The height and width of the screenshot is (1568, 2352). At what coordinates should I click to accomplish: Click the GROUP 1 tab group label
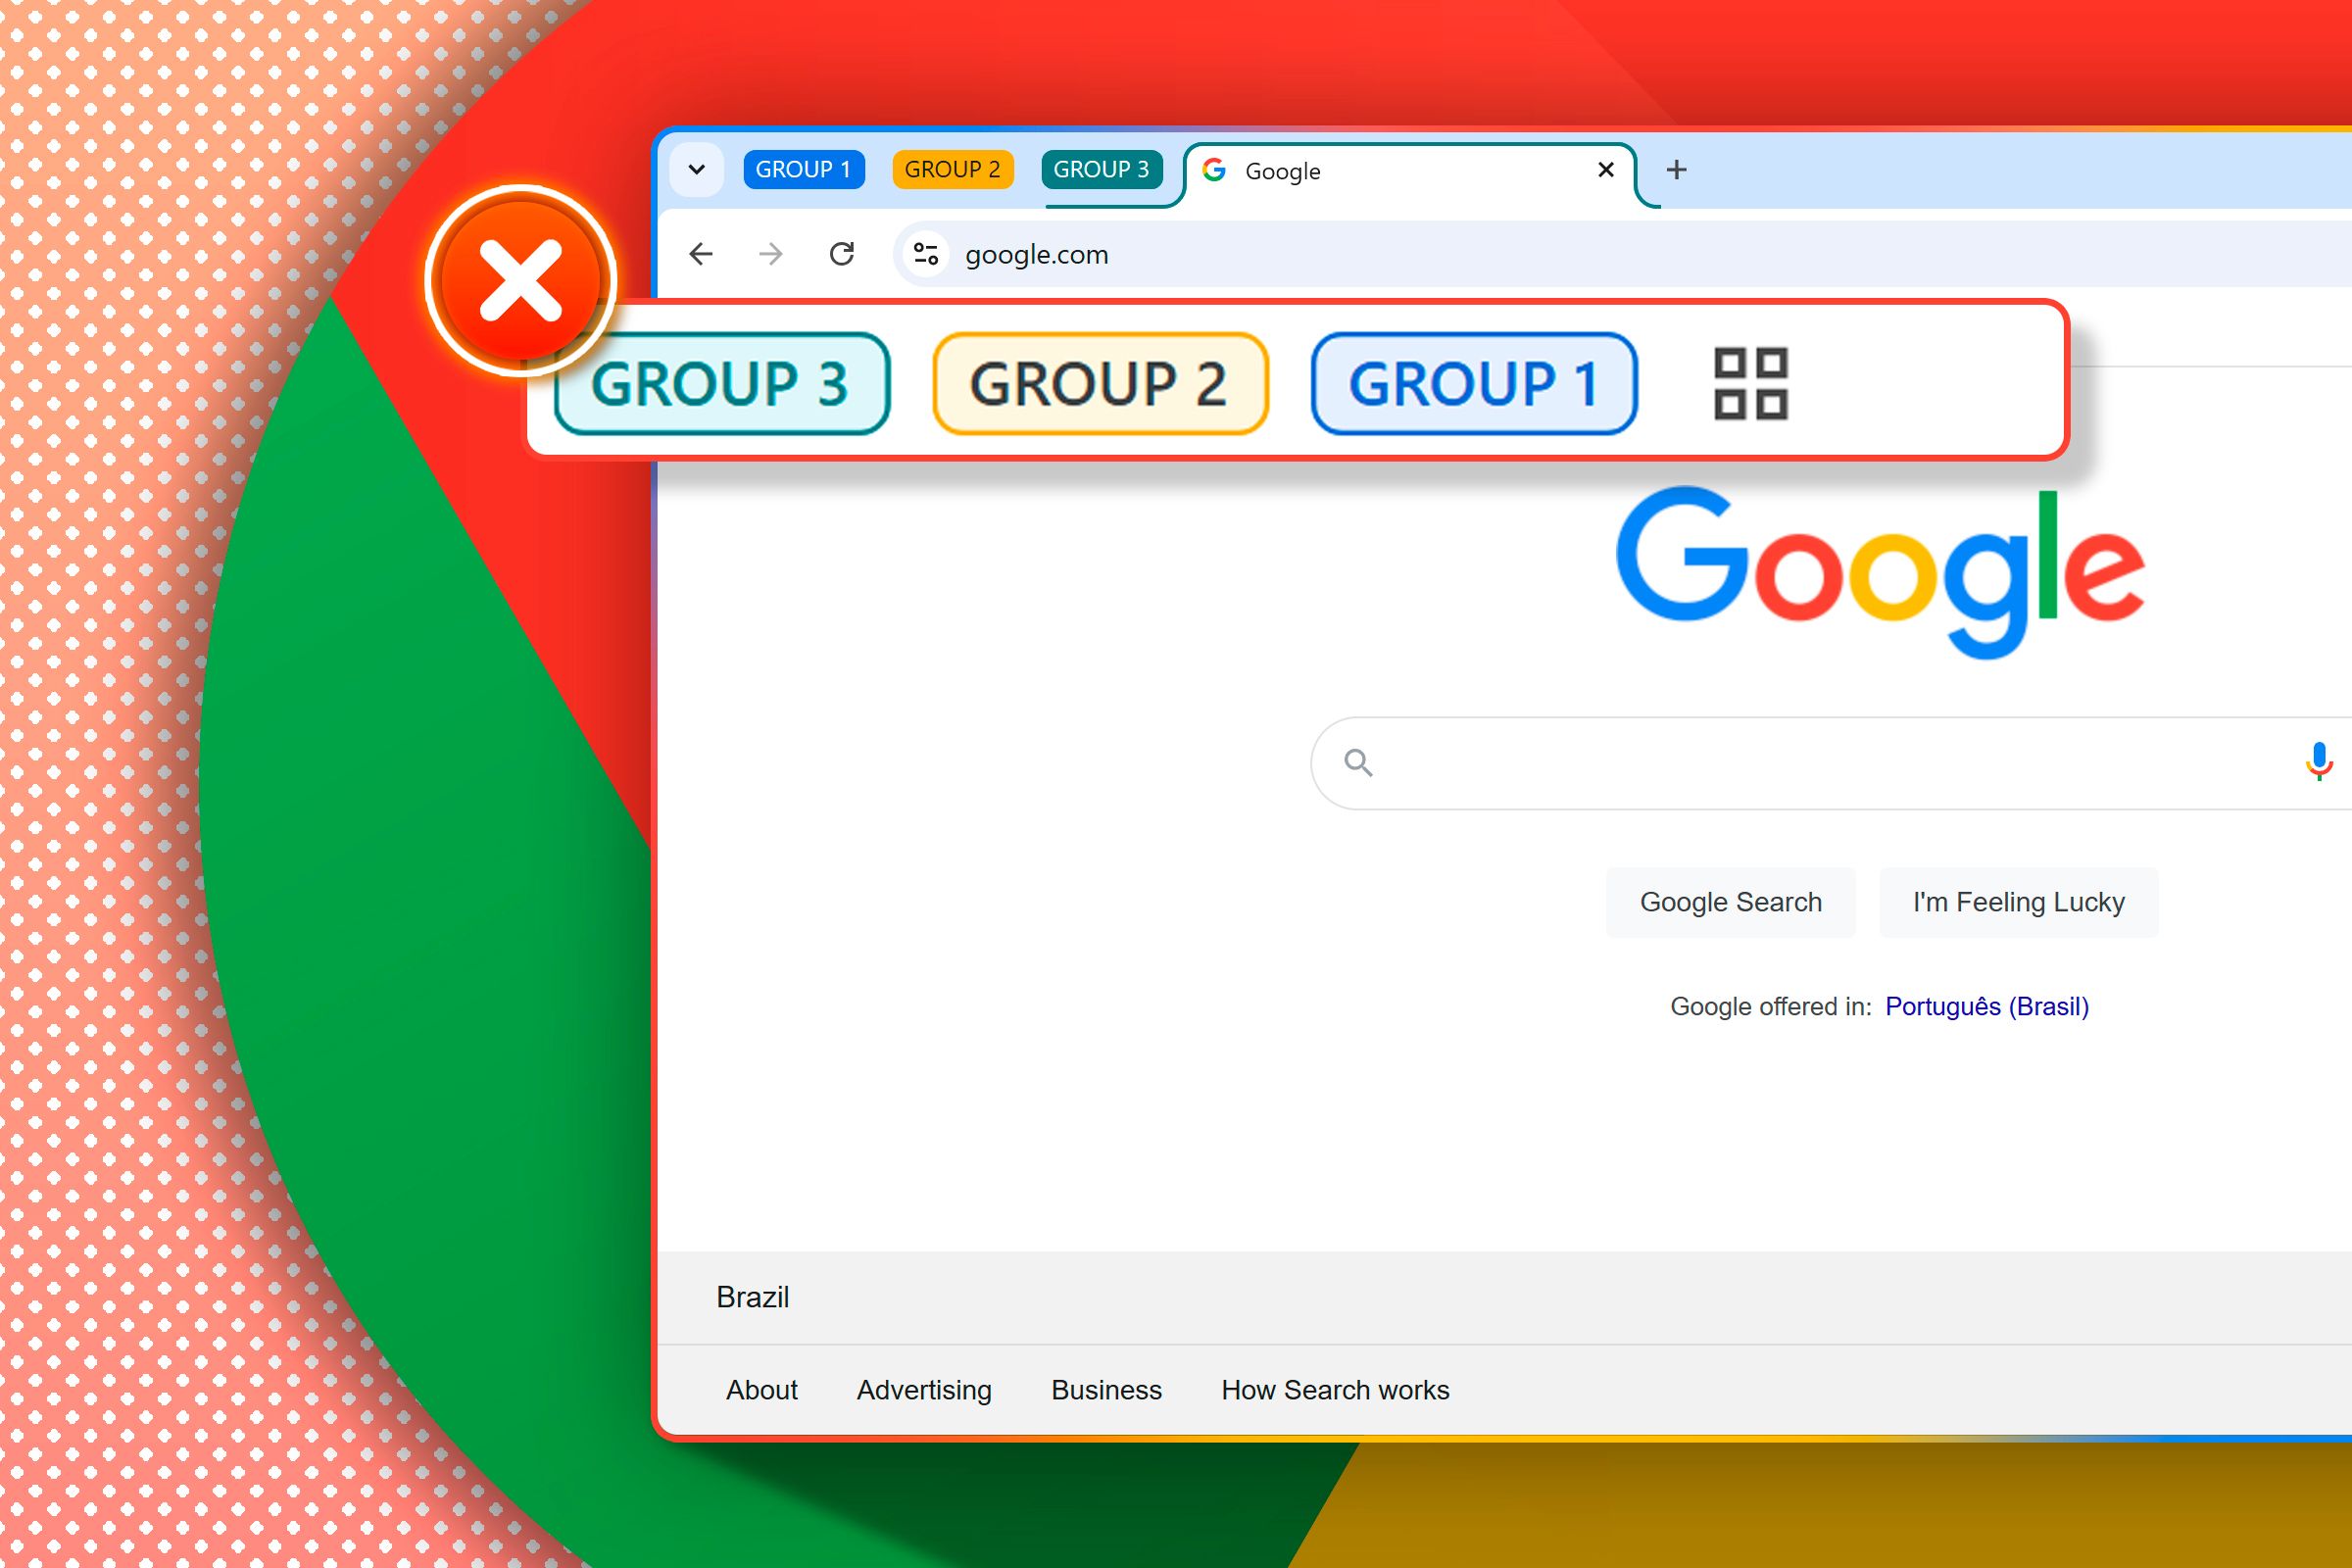[x=804, y=170]
